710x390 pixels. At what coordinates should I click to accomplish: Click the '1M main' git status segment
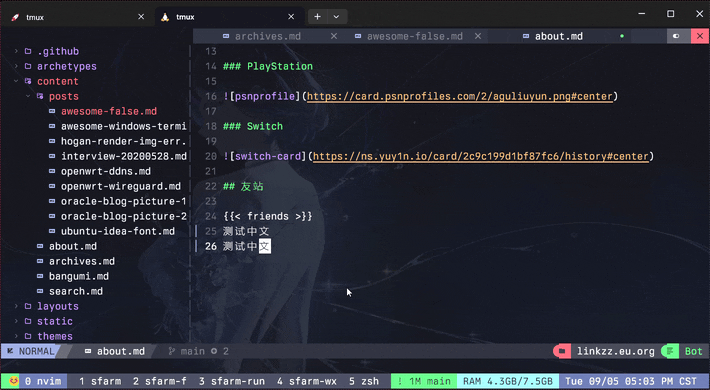[x=424, y=381]
